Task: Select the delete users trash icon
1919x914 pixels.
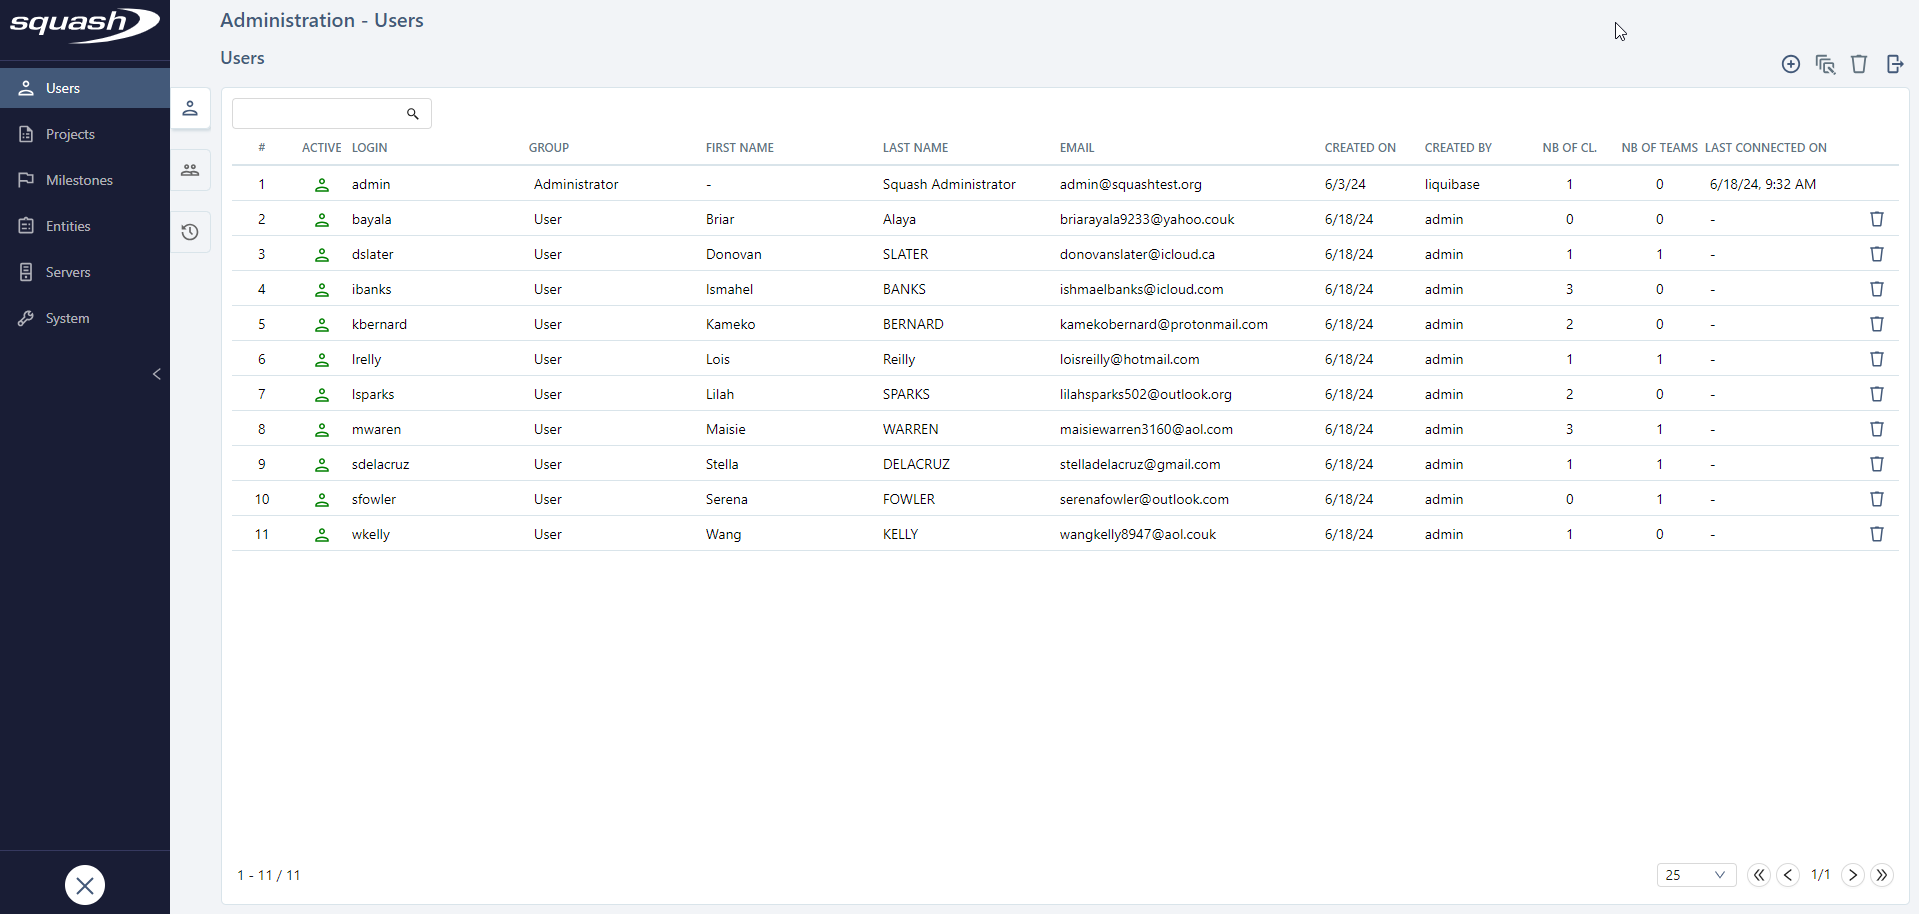Action: [1859, 64]
